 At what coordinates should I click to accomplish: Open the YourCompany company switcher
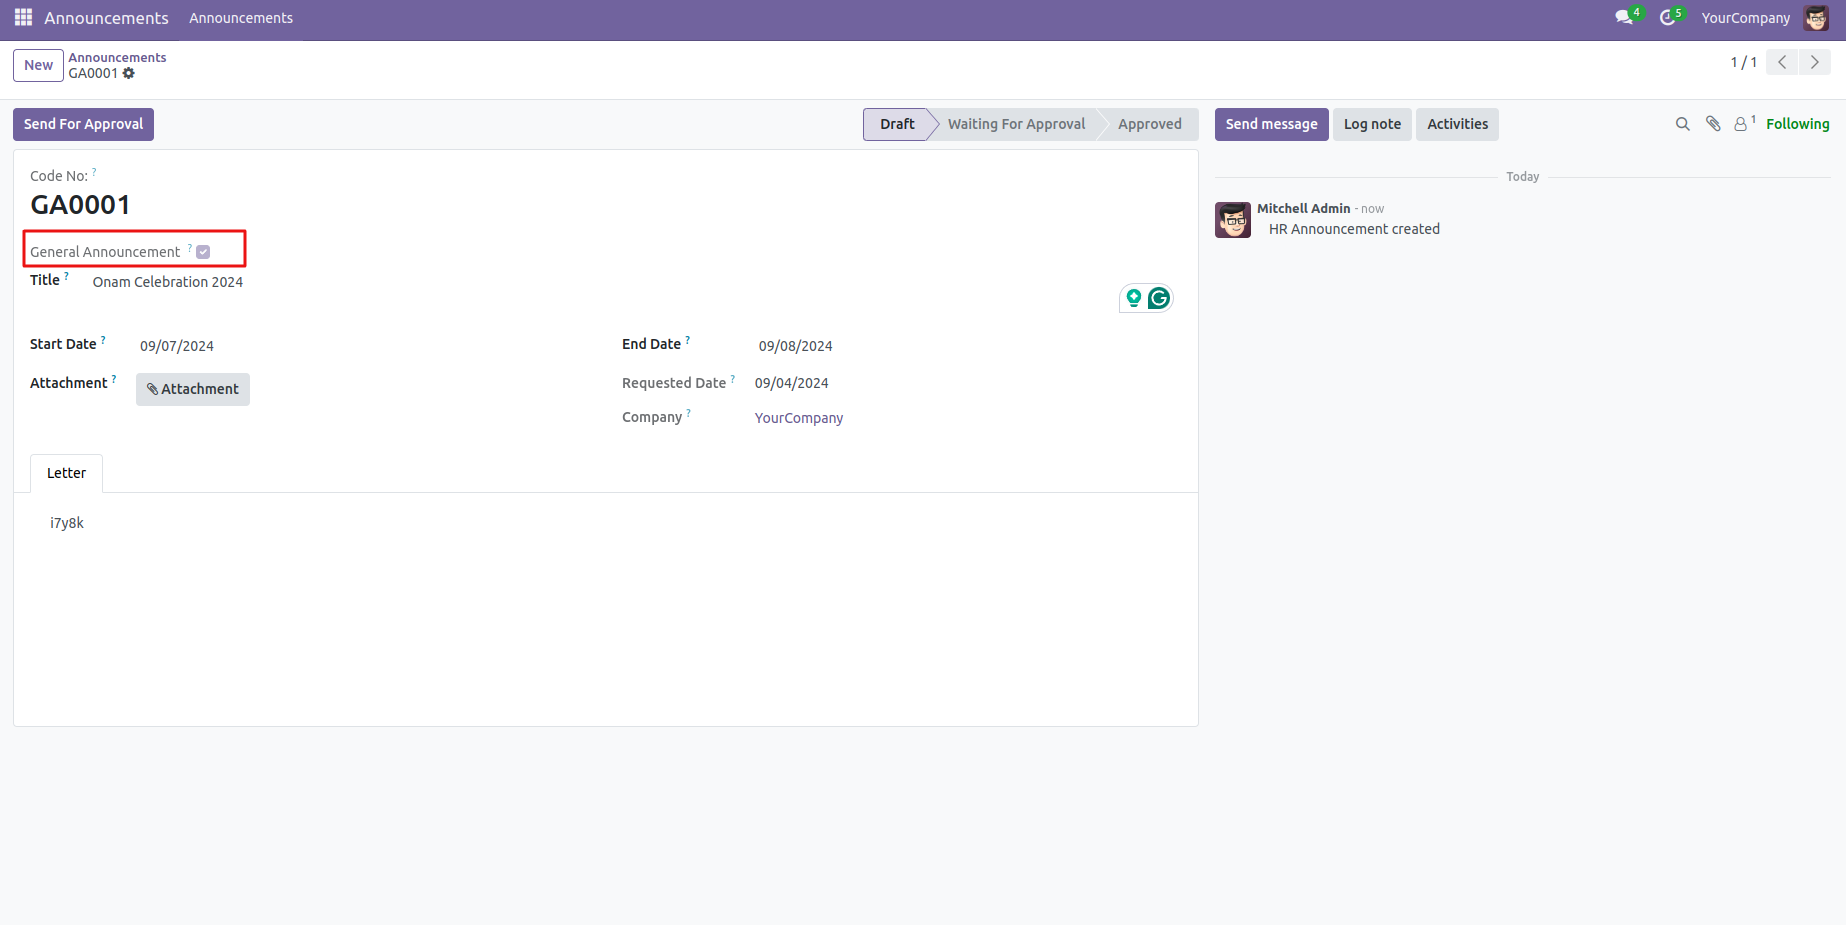point(1745,18)
